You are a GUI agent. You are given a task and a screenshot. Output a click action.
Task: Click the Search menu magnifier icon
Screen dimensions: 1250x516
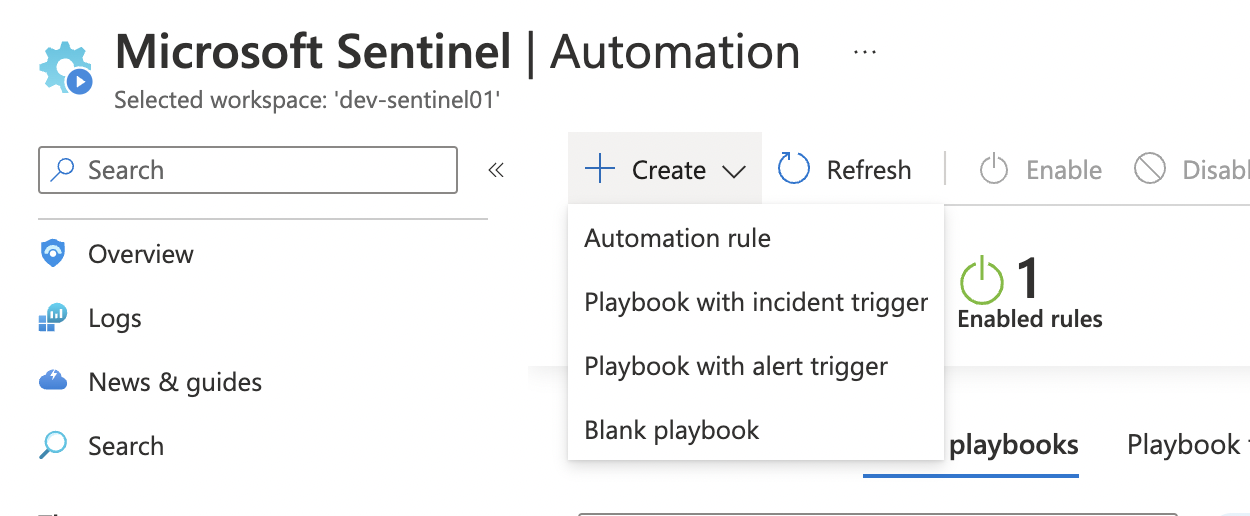coord(53,445)
